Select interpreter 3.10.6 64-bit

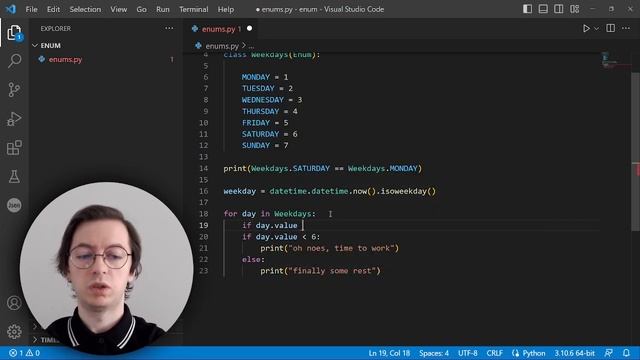tap(574, 353)
